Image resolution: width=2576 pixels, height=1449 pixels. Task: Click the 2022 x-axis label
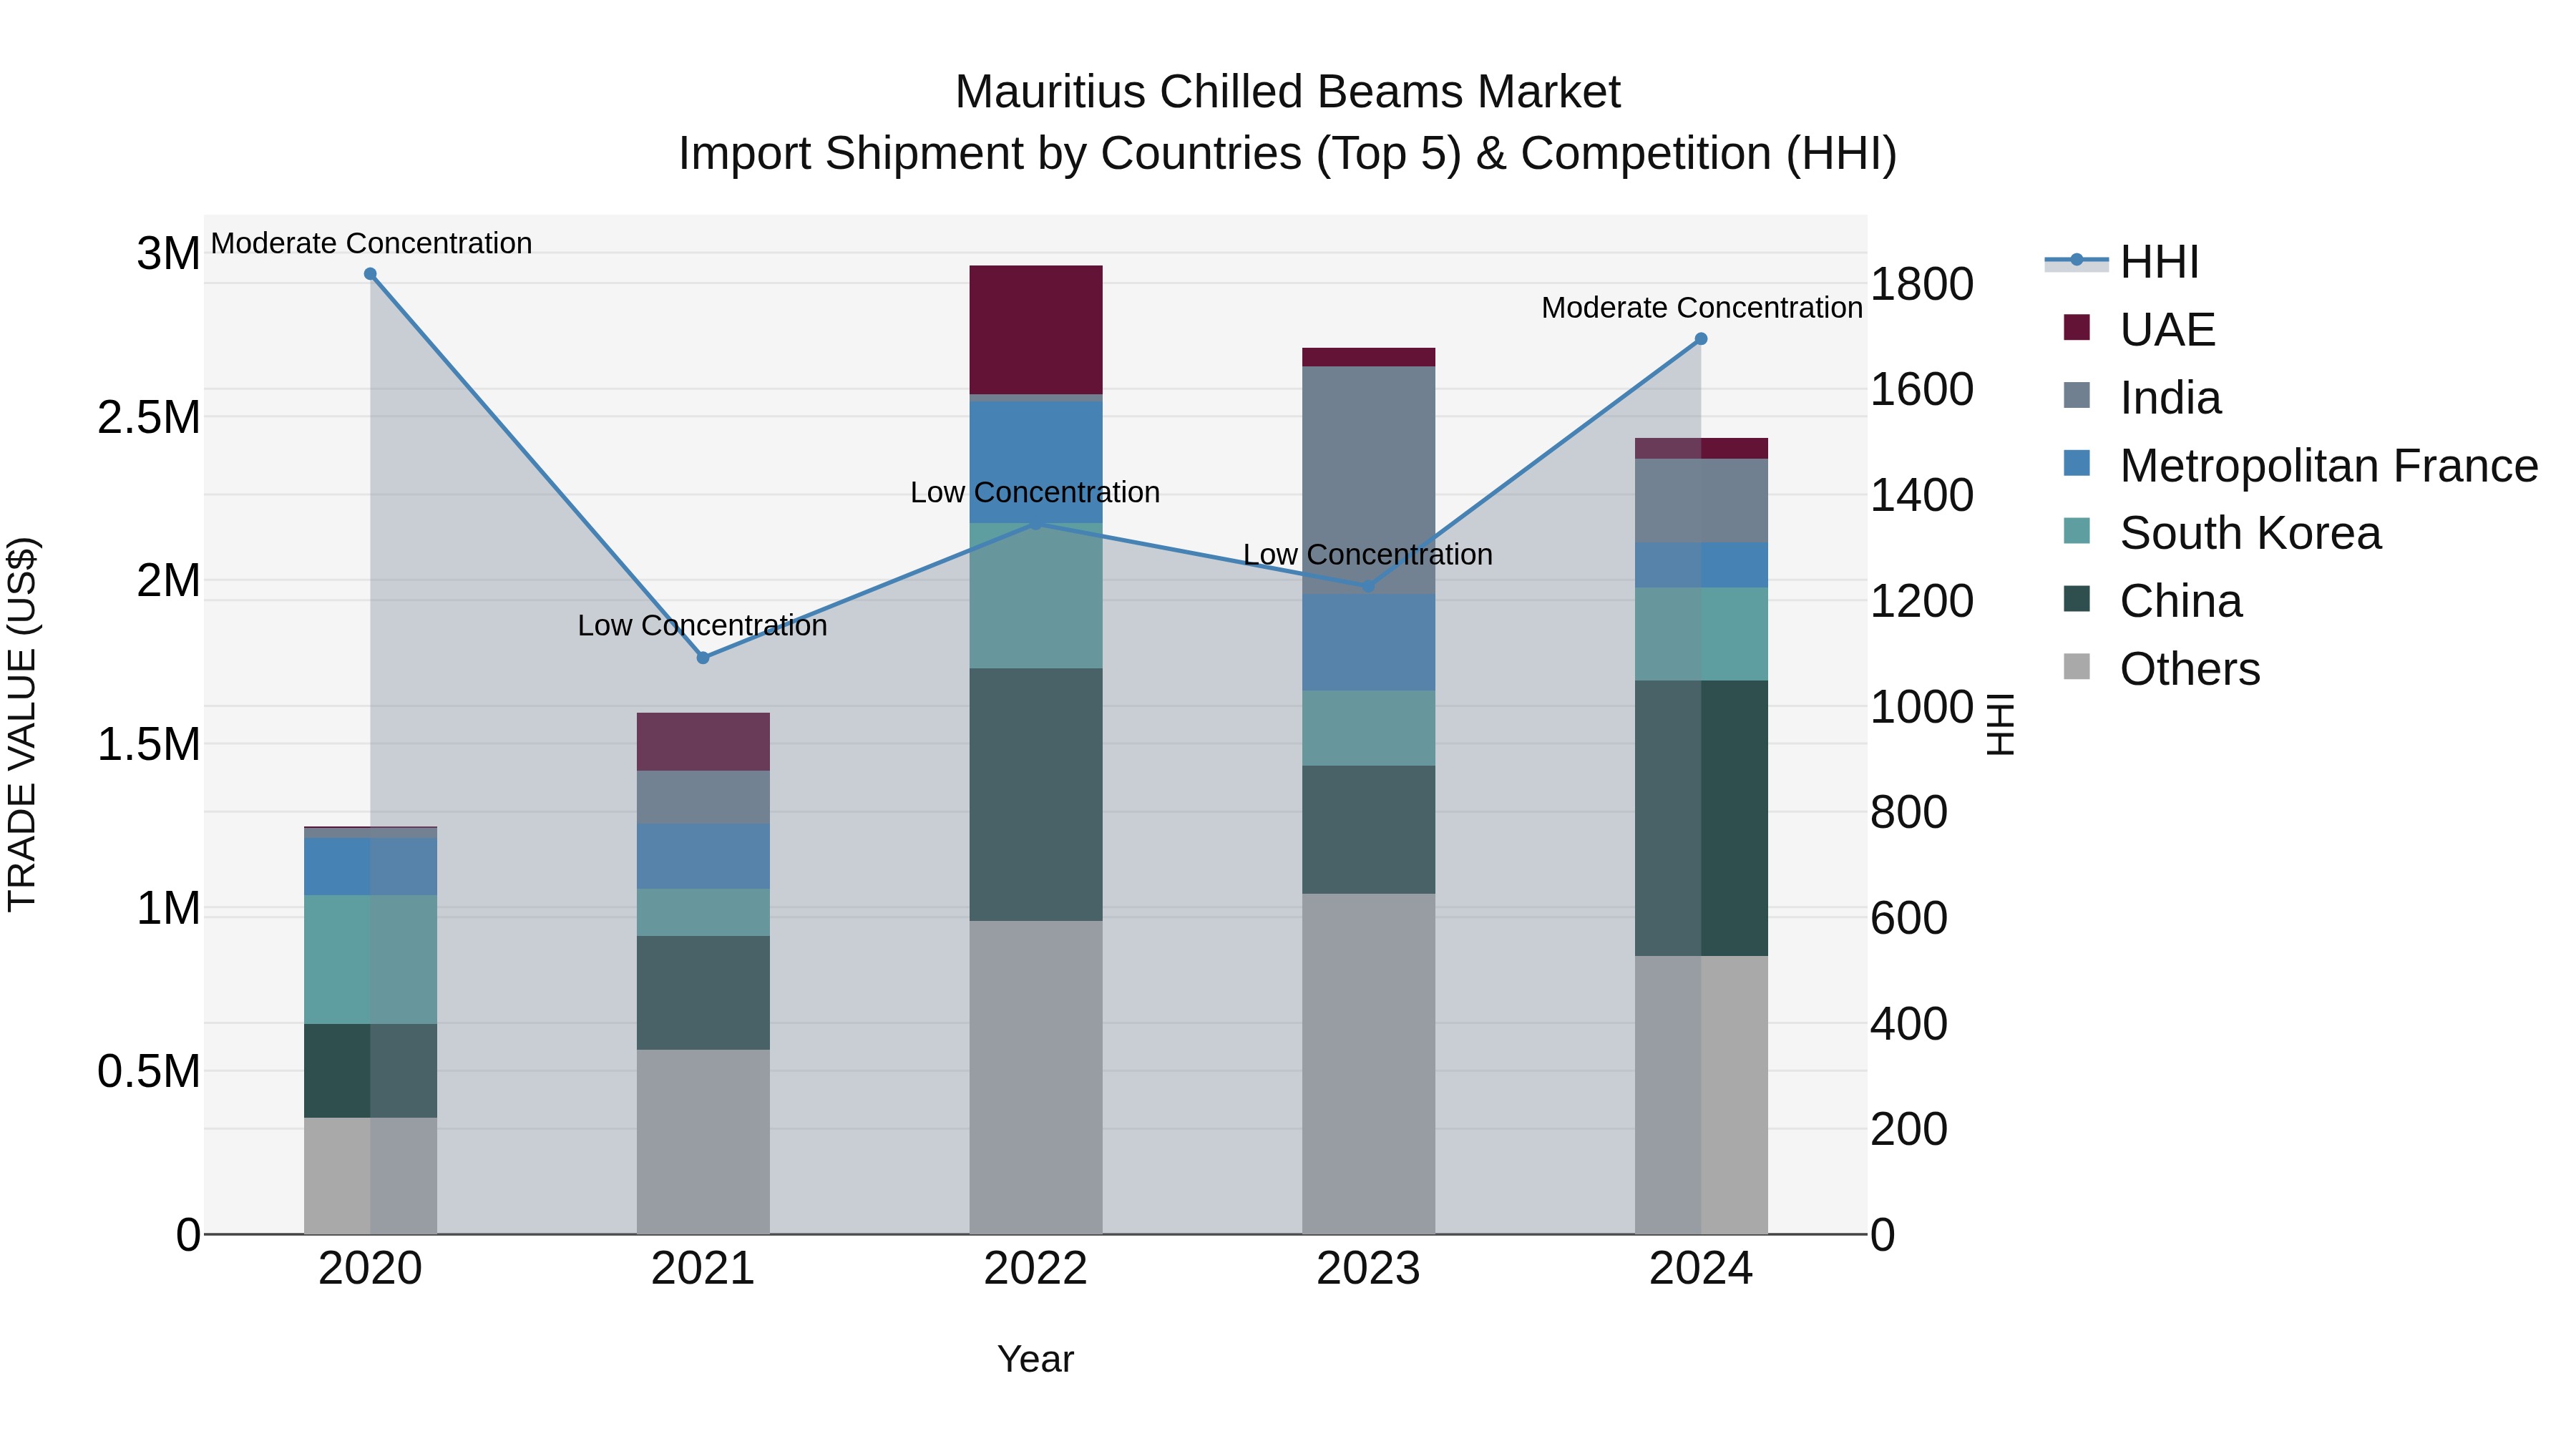pyautogui.click(x=1036, y=1269)
